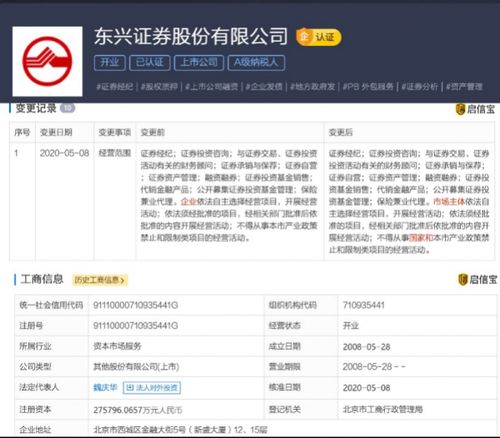Click the 变更日期 column header

click(x=56, y=132)
